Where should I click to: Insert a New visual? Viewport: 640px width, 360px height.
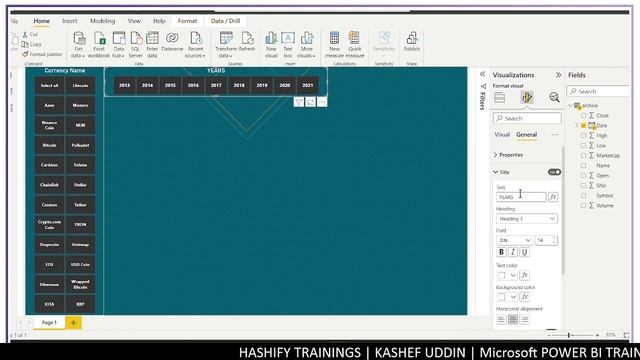point(271,44)
